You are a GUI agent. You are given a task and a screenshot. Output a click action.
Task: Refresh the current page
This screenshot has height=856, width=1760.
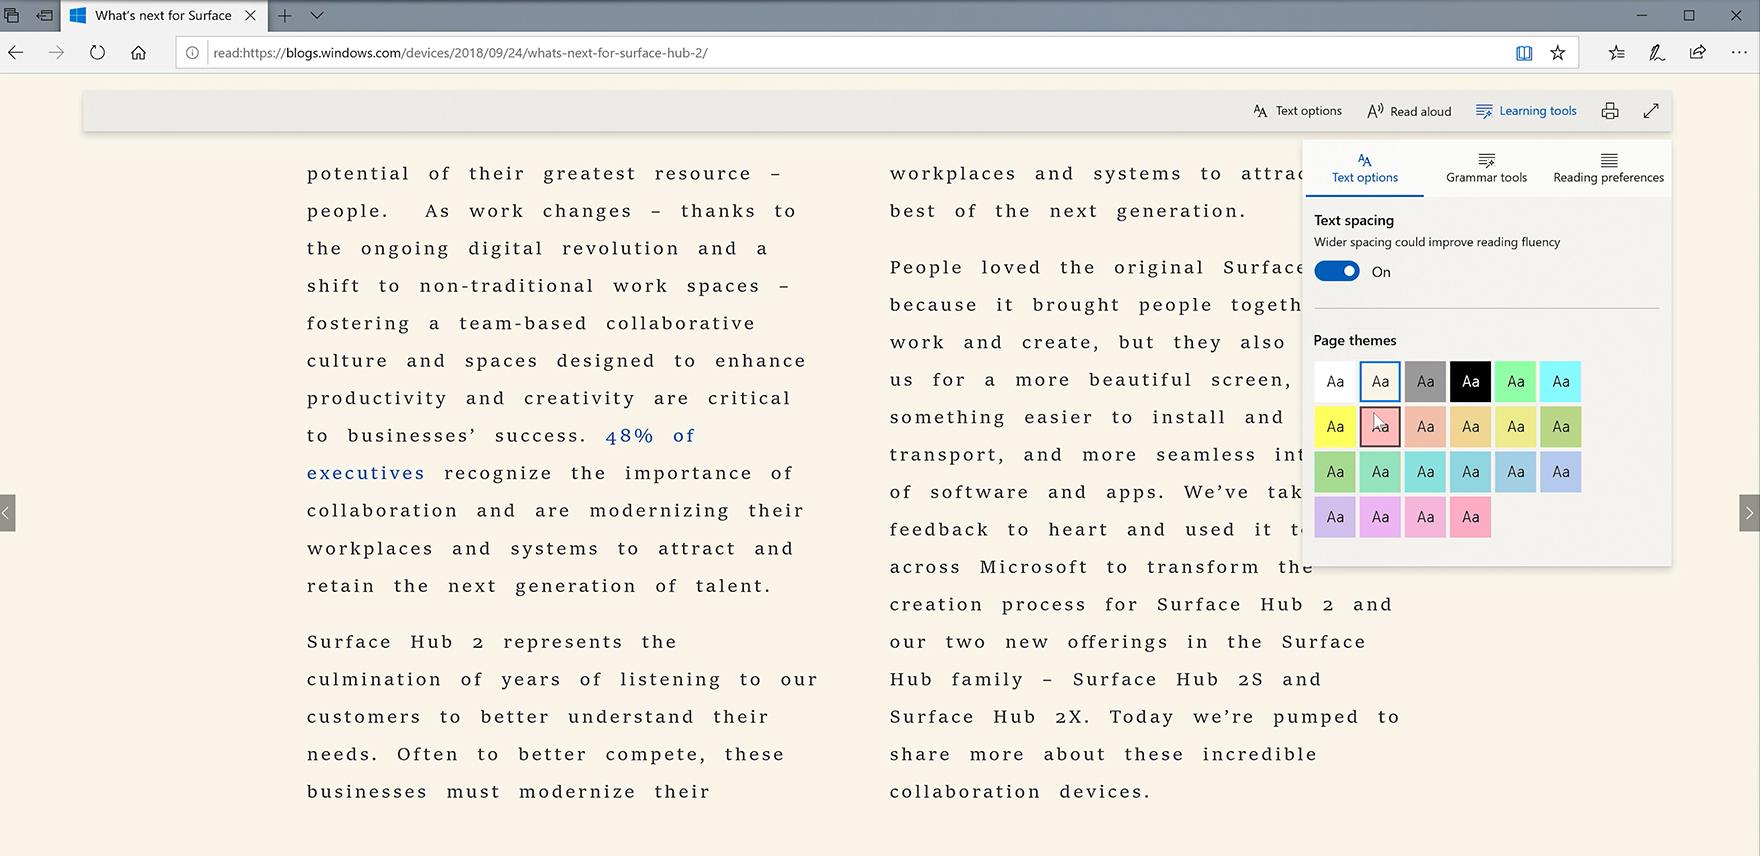coord(97,53)
